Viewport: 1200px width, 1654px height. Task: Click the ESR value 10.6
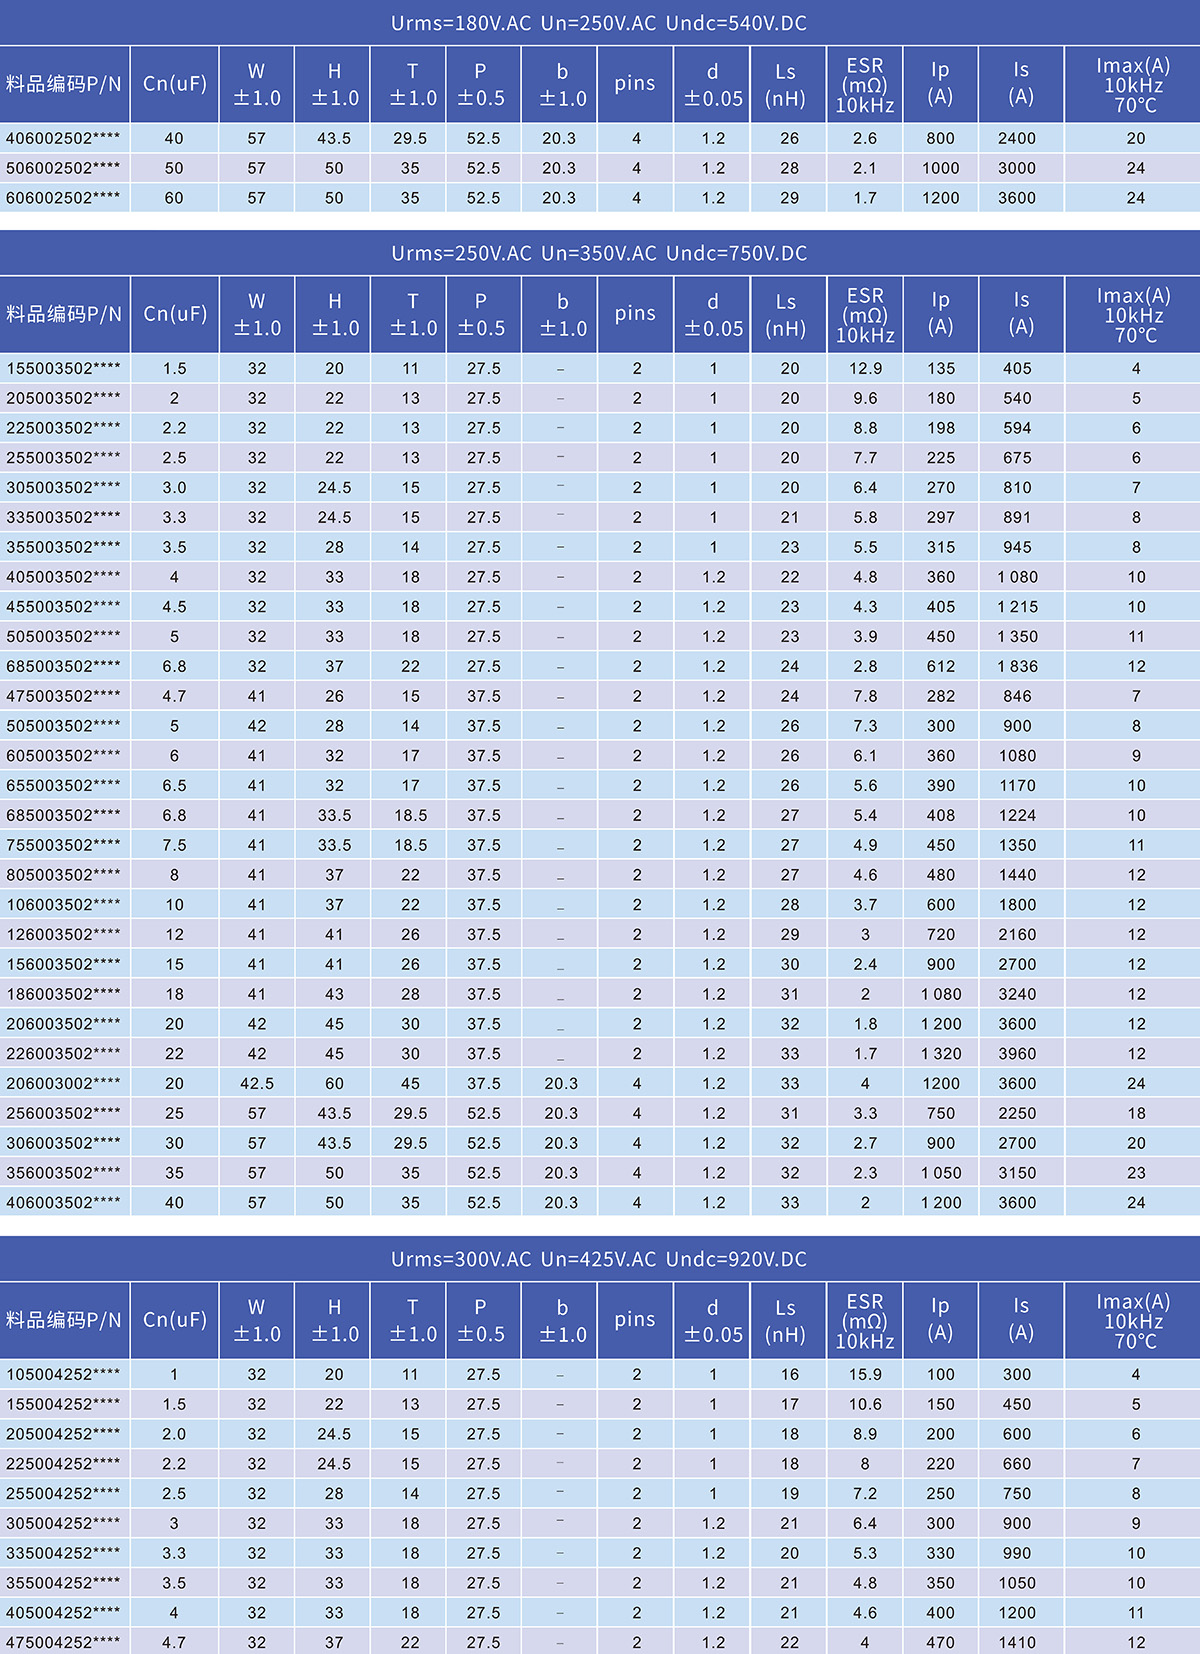[x=865, y=1405]
